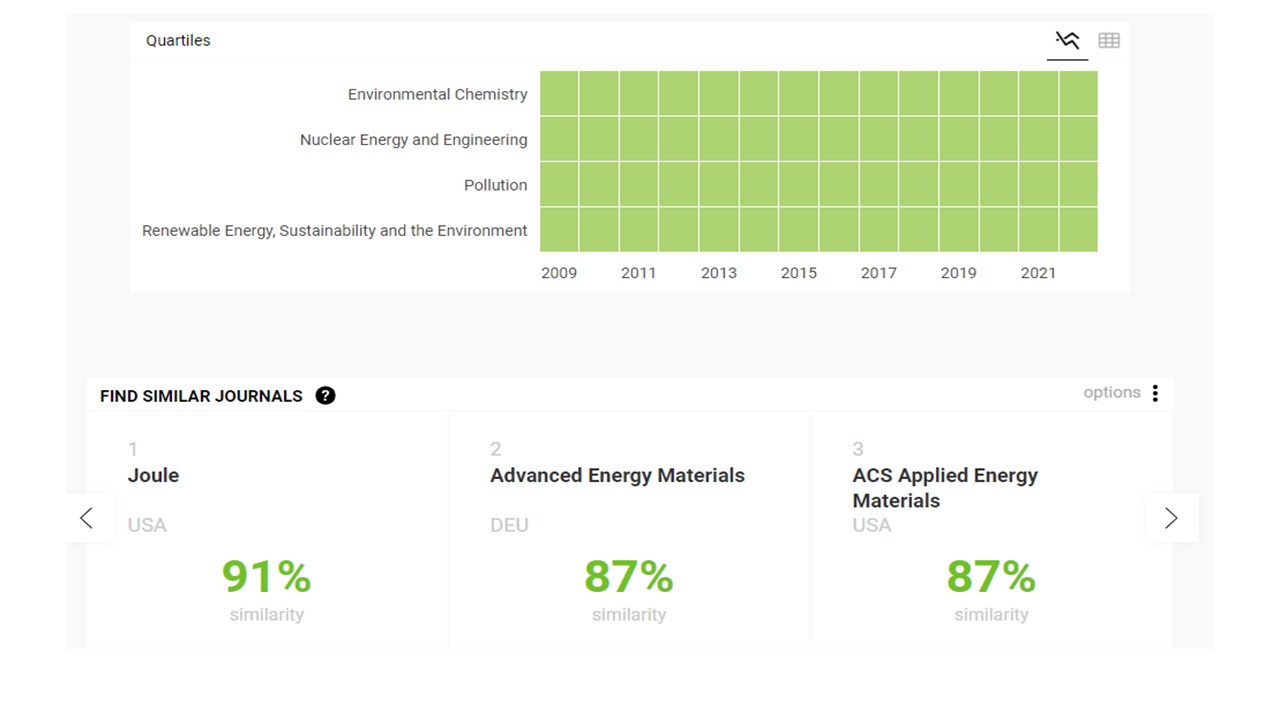
Task: Click the Renewable Energy, Sustainability category label
Action: pos(334,230)
